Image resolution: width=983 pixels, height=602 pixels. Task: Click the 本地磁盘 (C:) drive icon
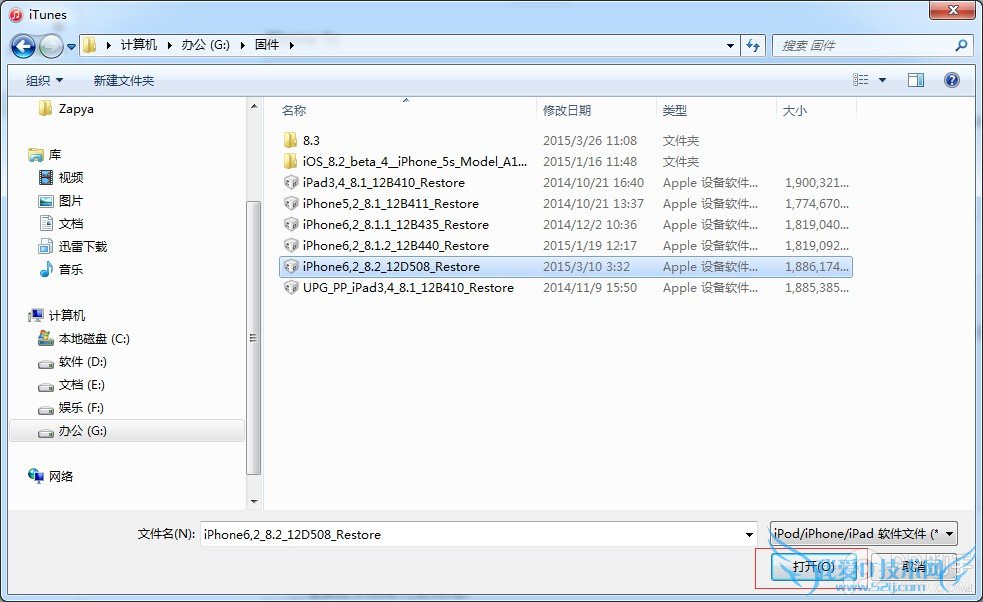pyautogui.click(x=46, y=338)
